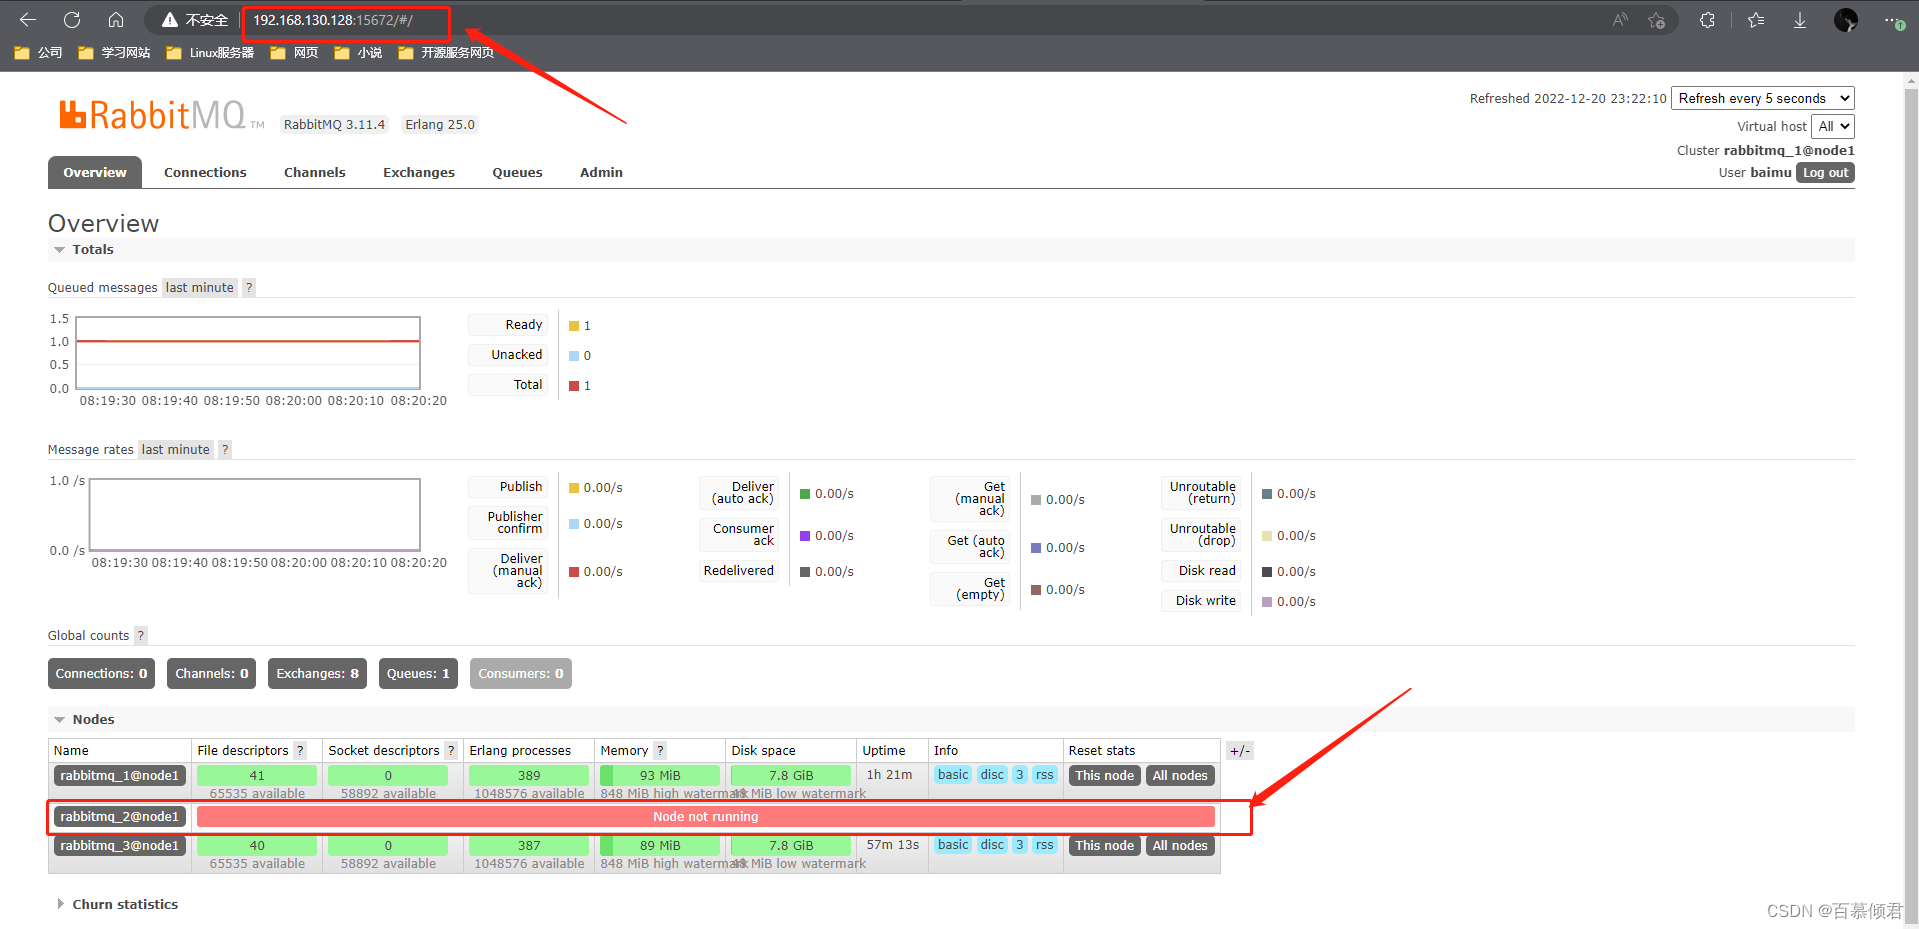Screen dimensions: 1919x929
Task: Click the Erlang 25.0 version label
Action: point(440,124)
